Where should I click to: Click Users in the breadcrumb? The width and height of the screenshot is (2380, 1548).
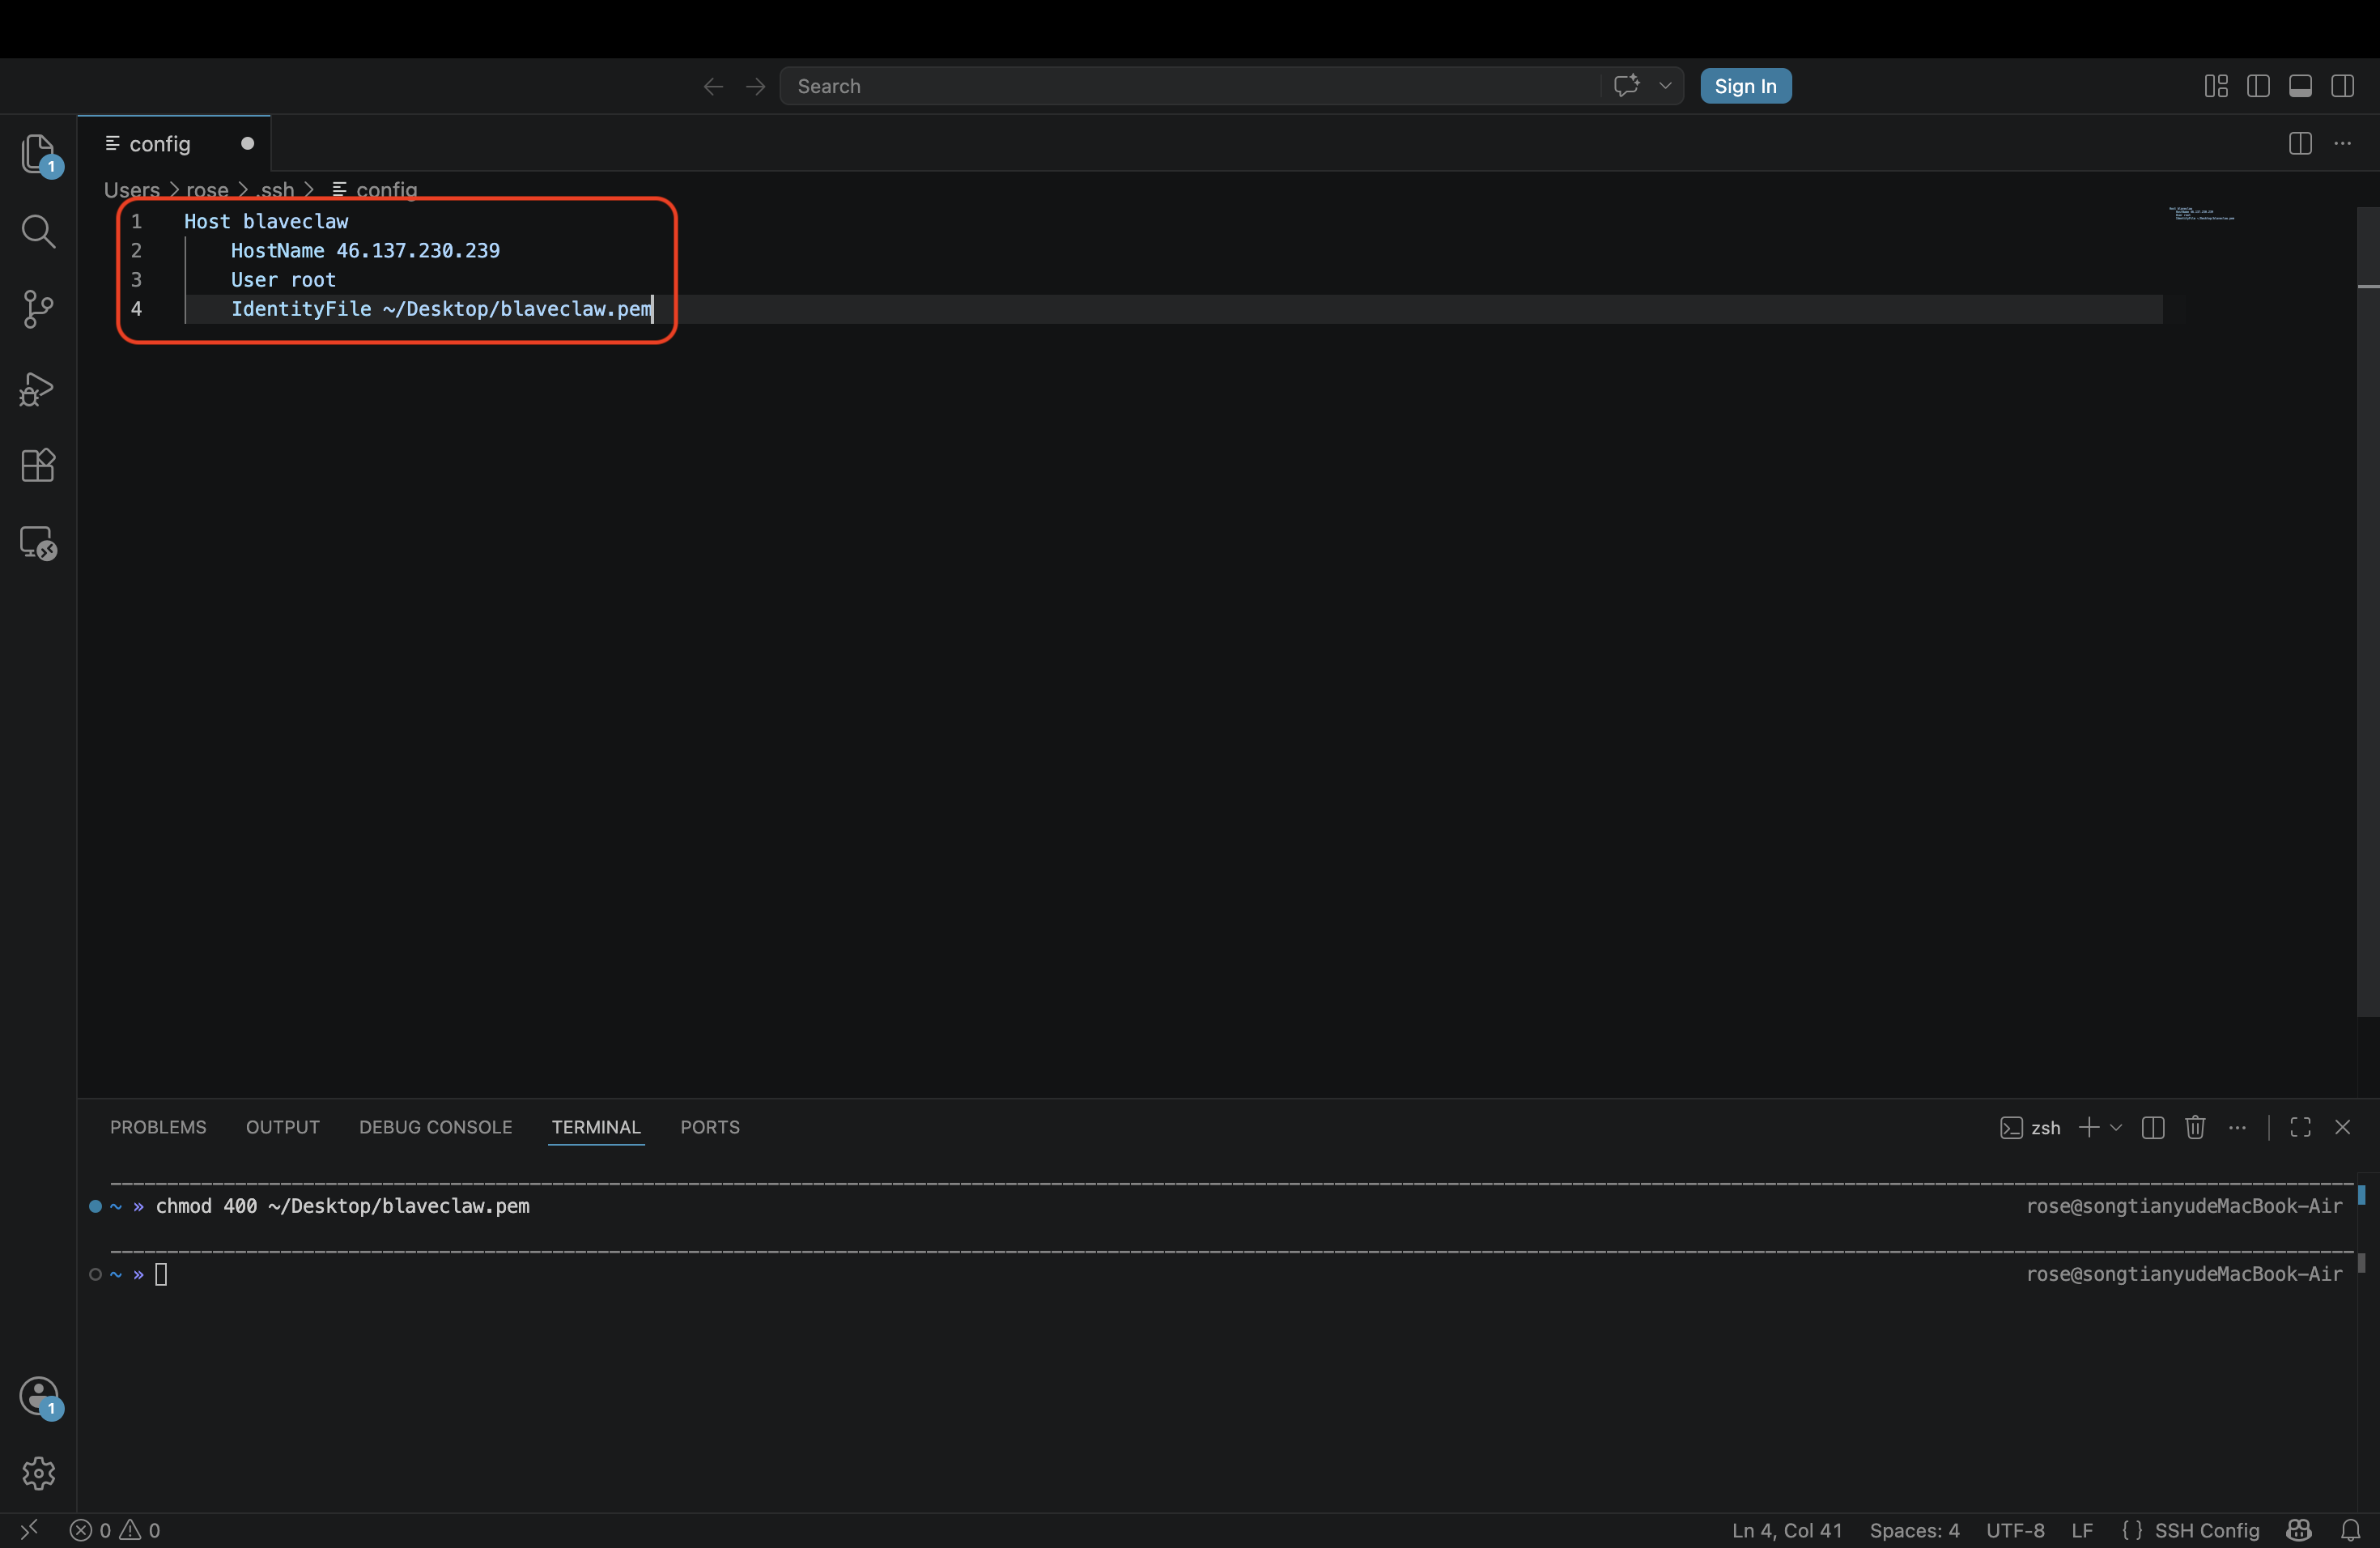[x=132, y=189]
